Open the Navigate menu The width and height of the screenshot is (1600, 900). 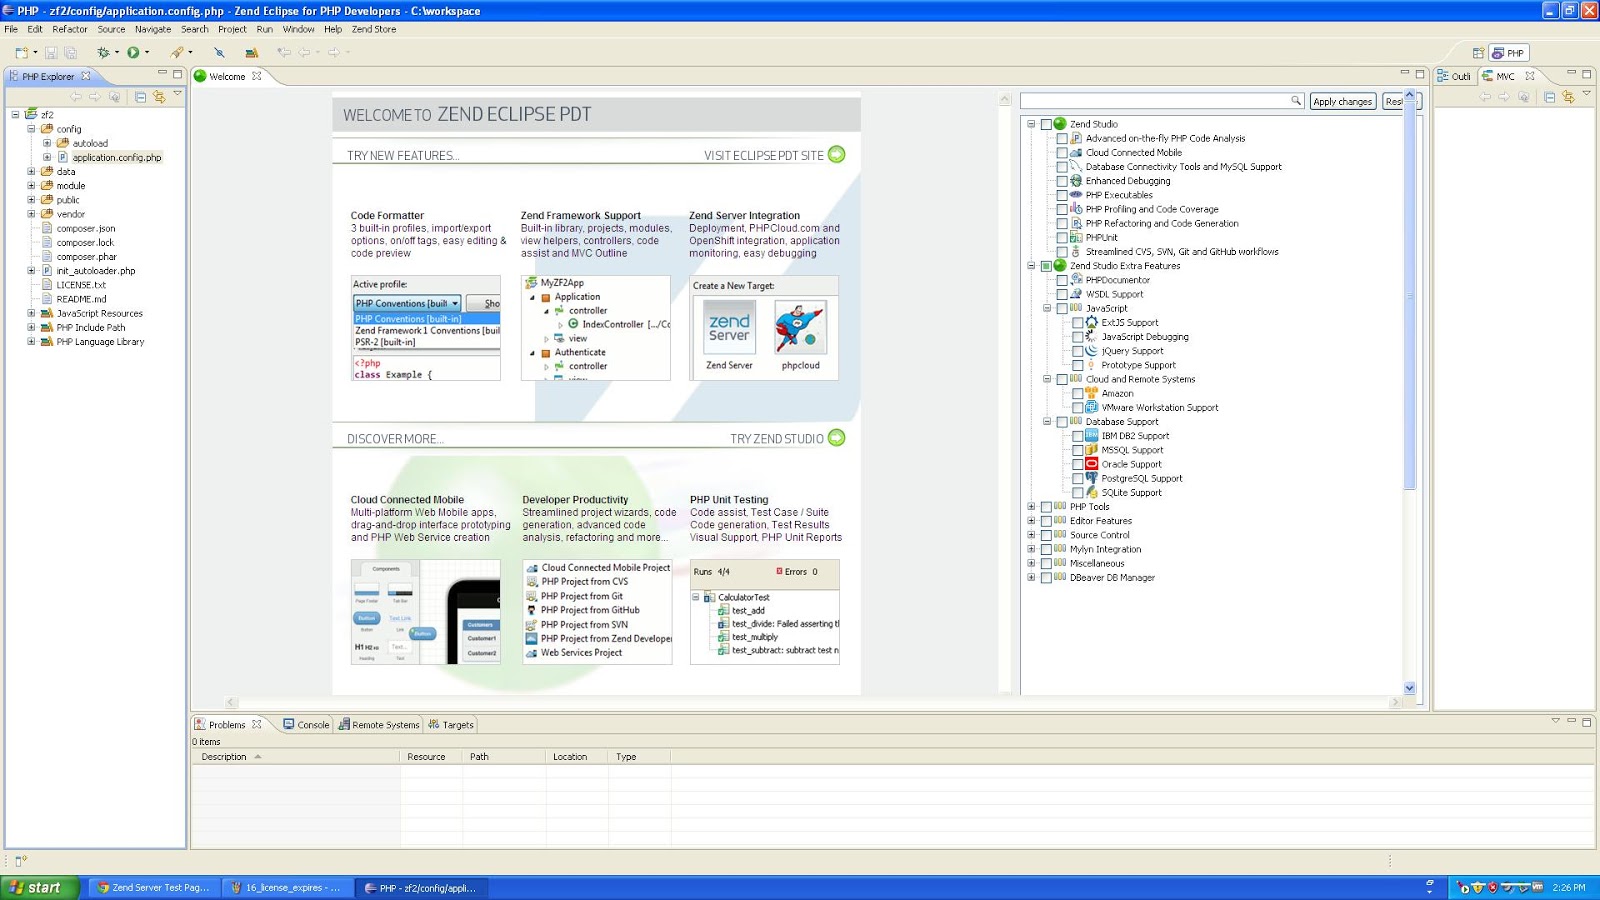coord(153,29)
